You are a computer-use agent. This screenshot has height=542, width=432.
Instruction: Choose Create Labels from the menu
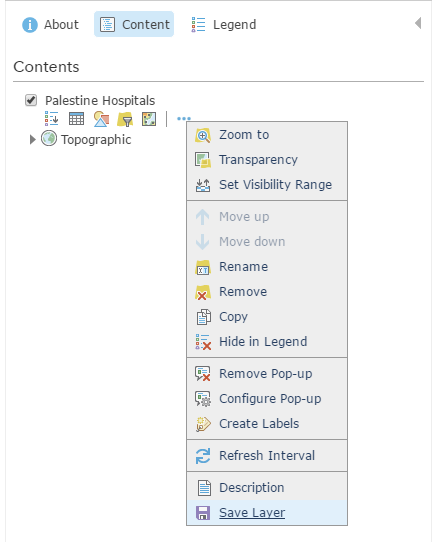click(267, 423)
